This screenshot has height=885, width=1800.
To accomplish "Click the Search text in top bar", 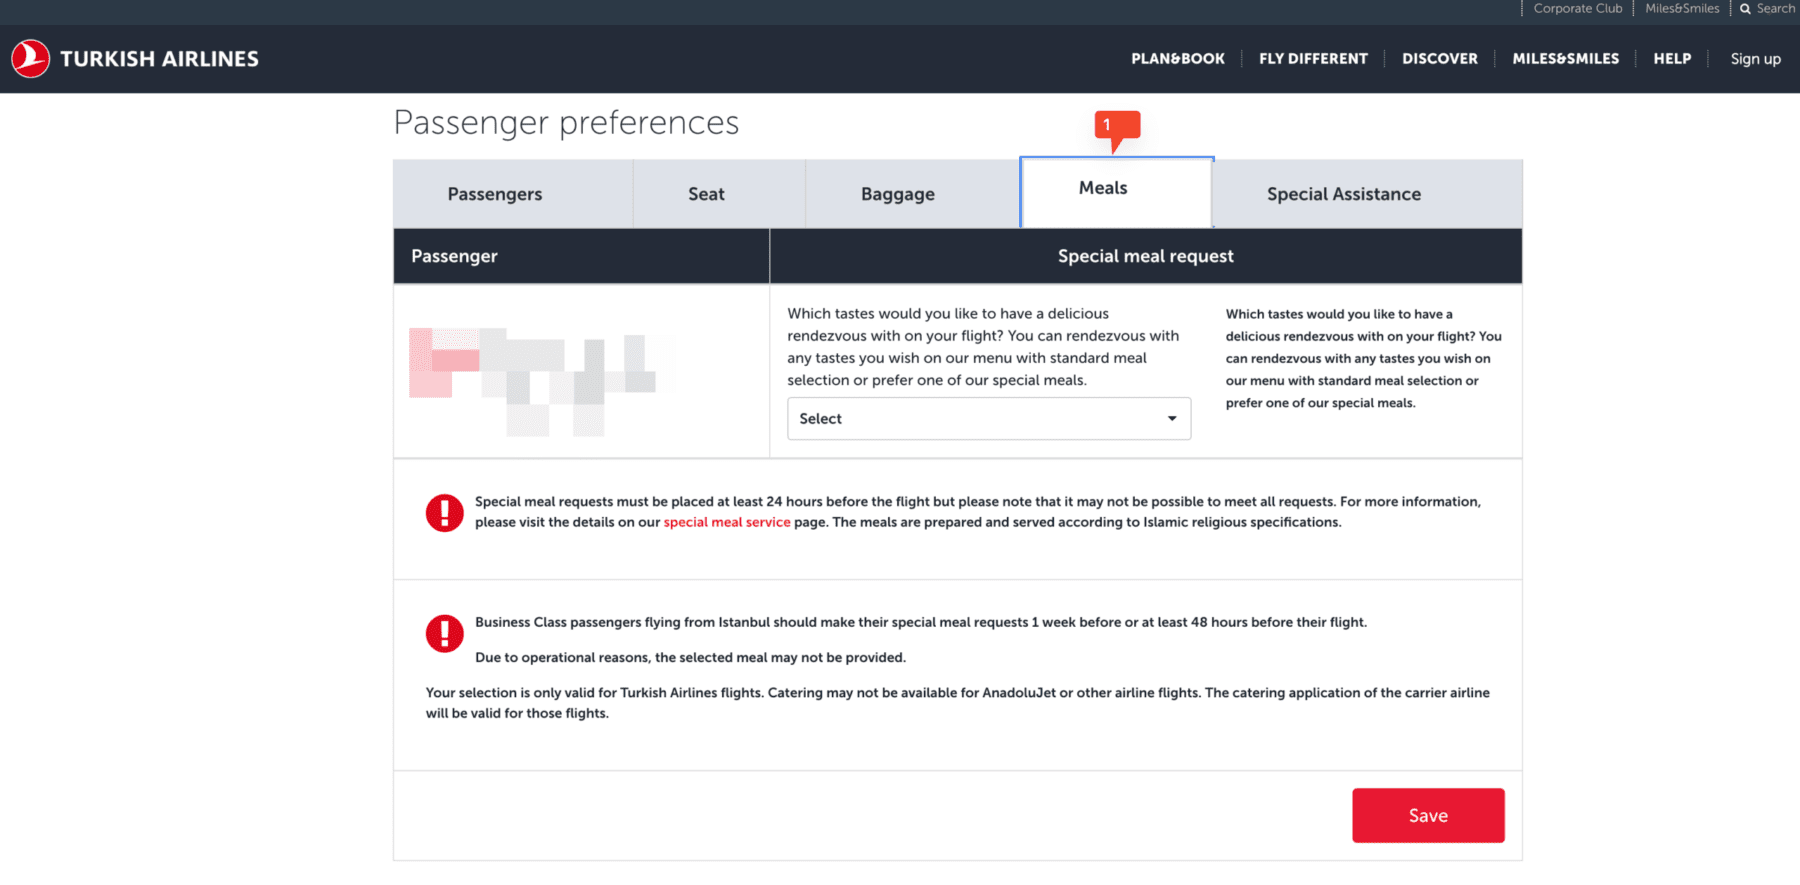I will pyautogui.click(x=1776, y=8).
